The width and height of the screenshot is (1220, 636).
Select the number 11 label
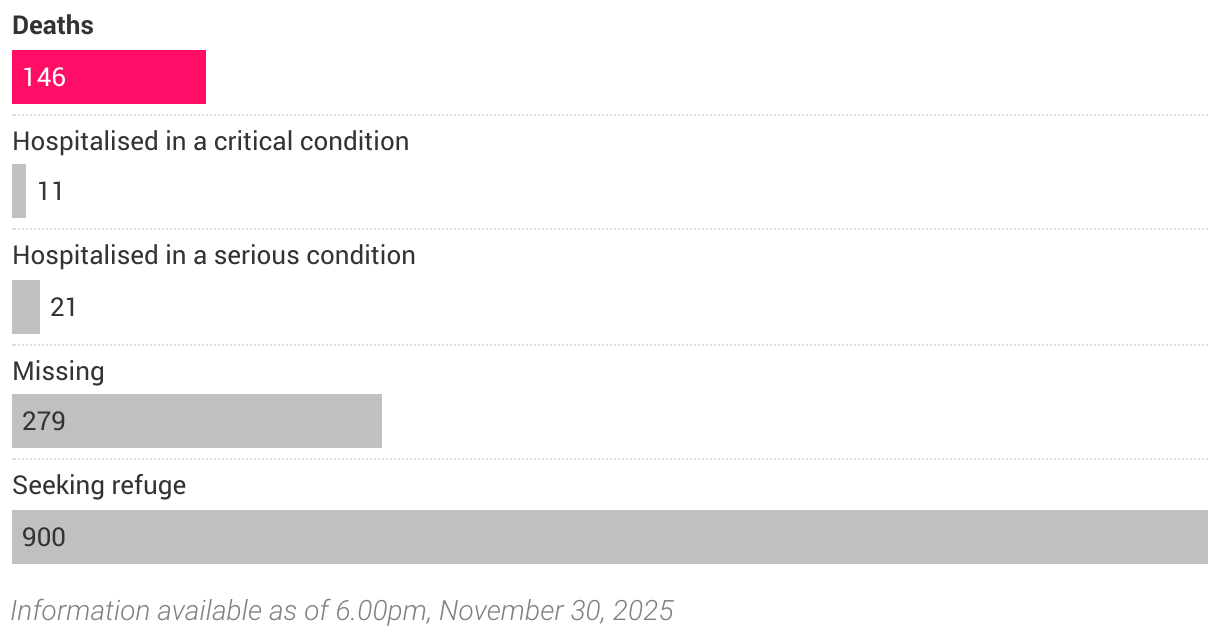coord(51,191)
